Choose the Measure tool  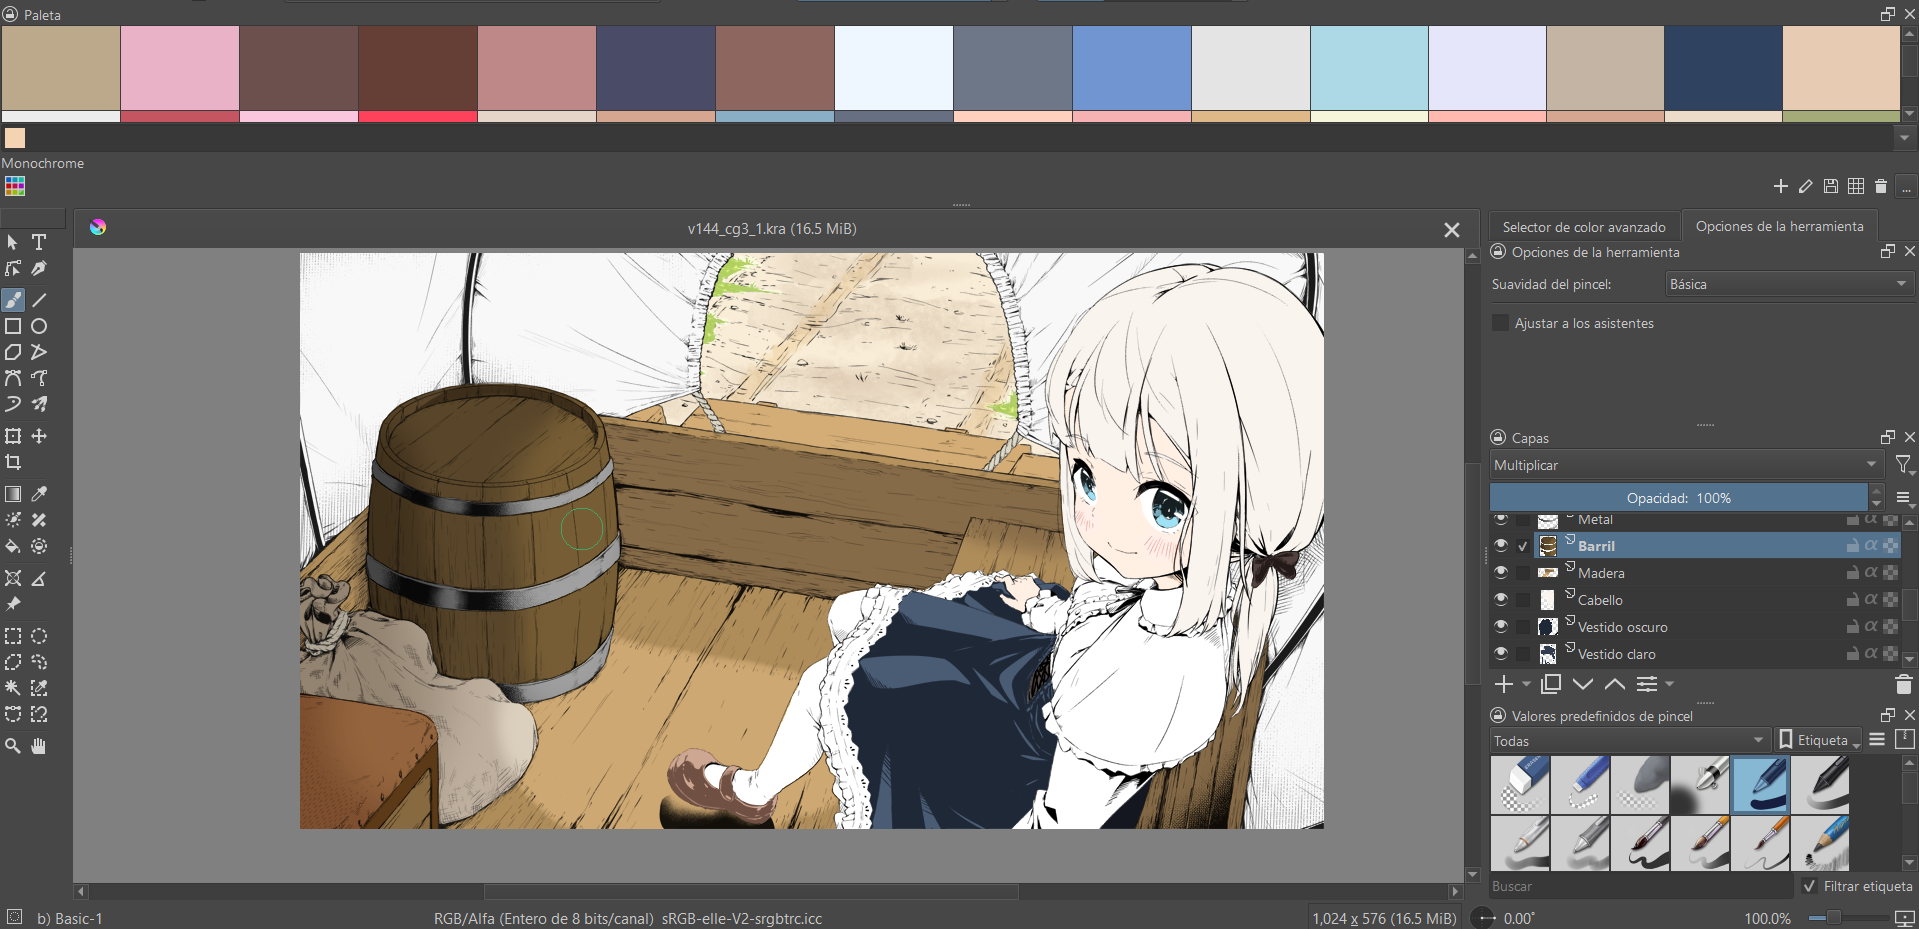39,578
